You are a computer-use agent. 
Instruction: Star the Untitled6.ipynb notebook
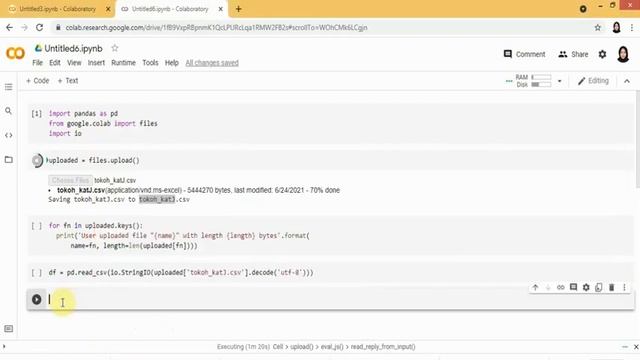(x=115, y=48)
